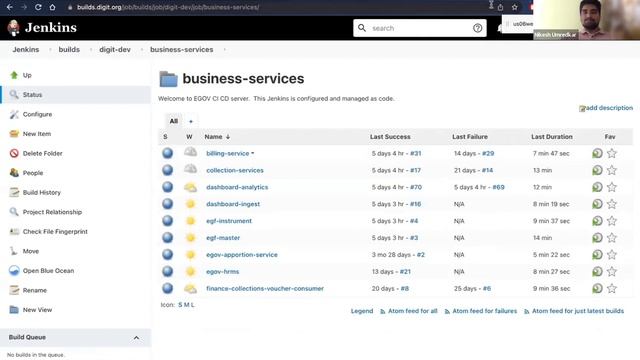Screen dimensions: 640x360
Task: Favorite collection-services with its star
Action: (611, 170)
